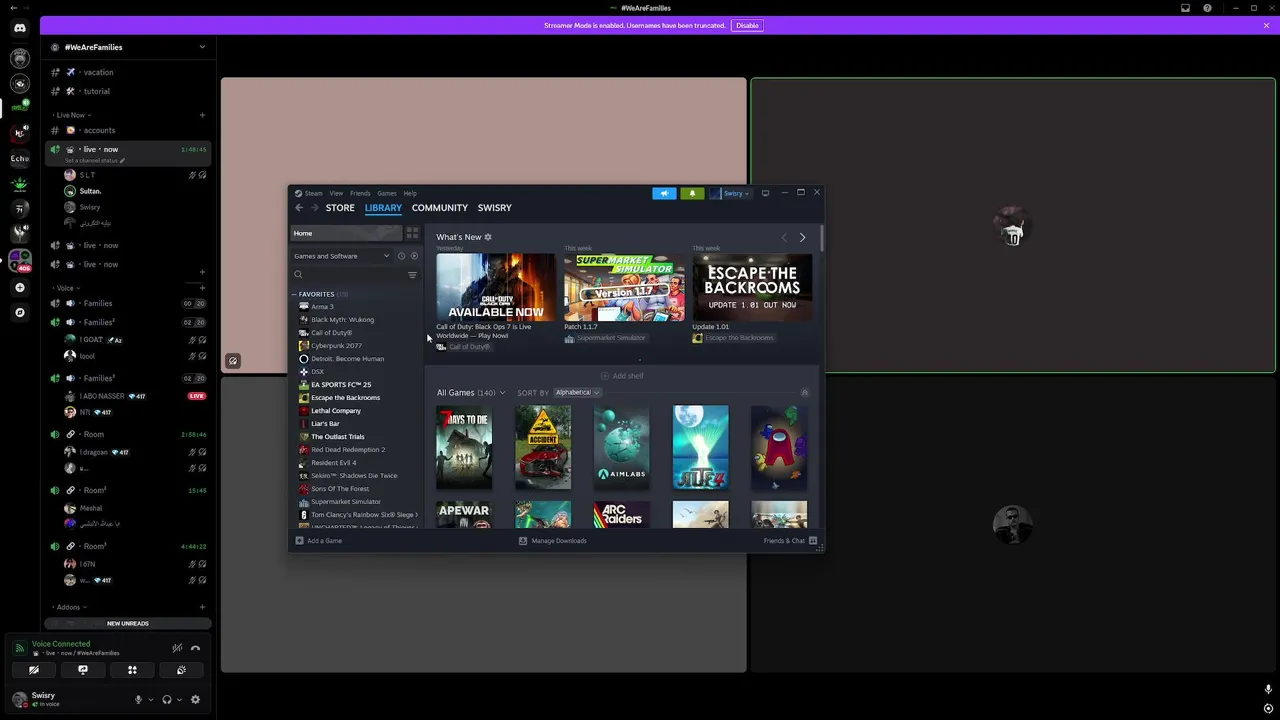Expand headphones output options arrow
This screenshot has width=1280, height=720.
point(180,700)
